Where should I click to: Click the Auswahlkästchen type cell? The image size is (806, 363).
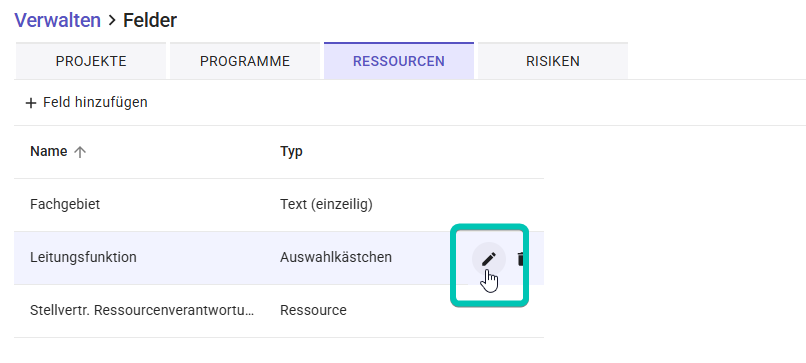(336, 257)
